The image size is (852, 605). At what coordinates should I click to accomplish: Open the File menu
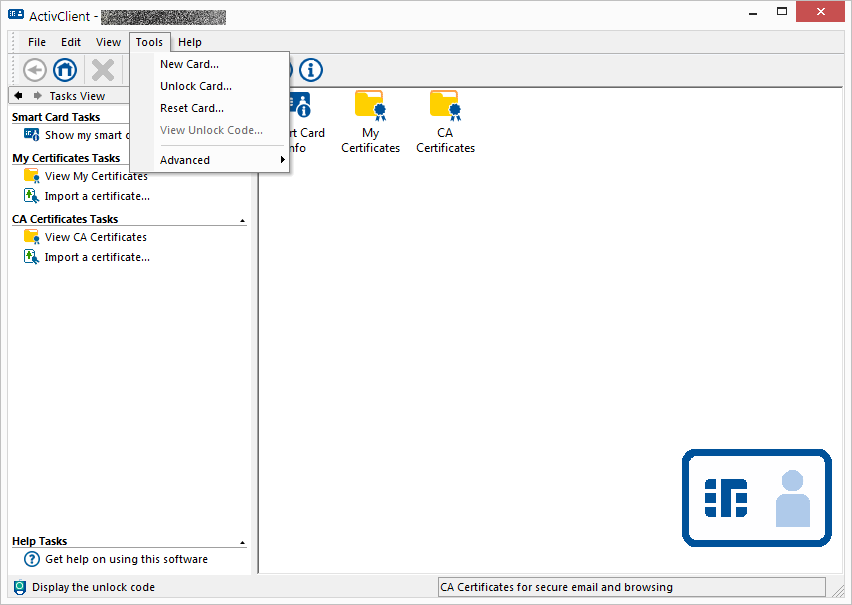click(37, 42)
